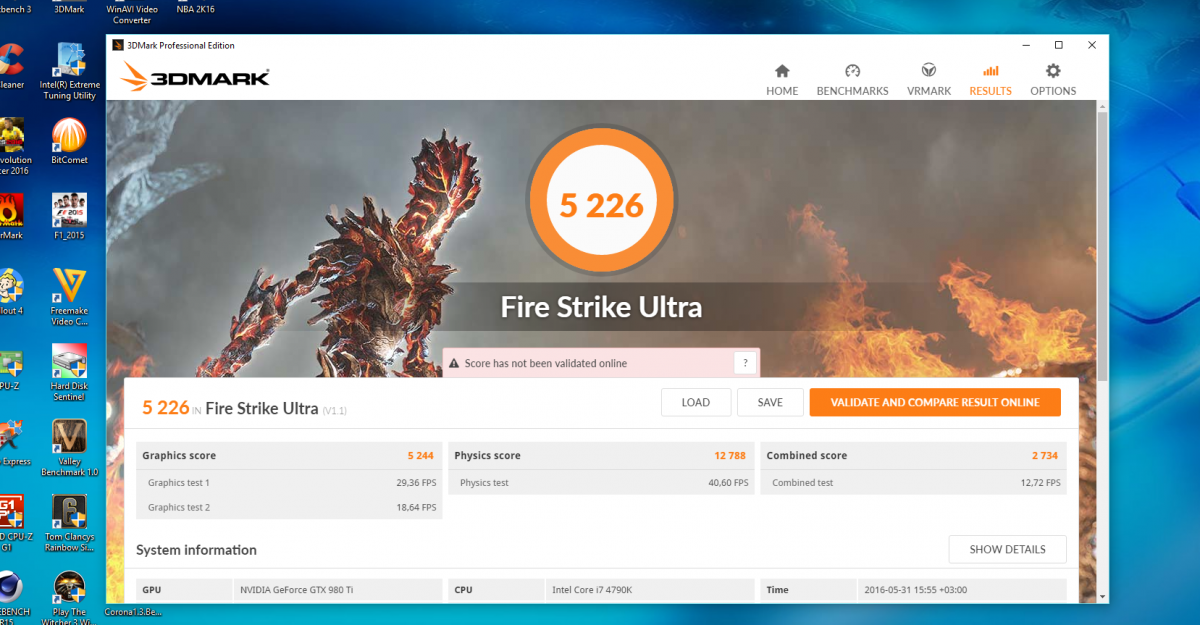Open the CCleaner desktop icon
The image size is (1200, 625).
[12, 66]
